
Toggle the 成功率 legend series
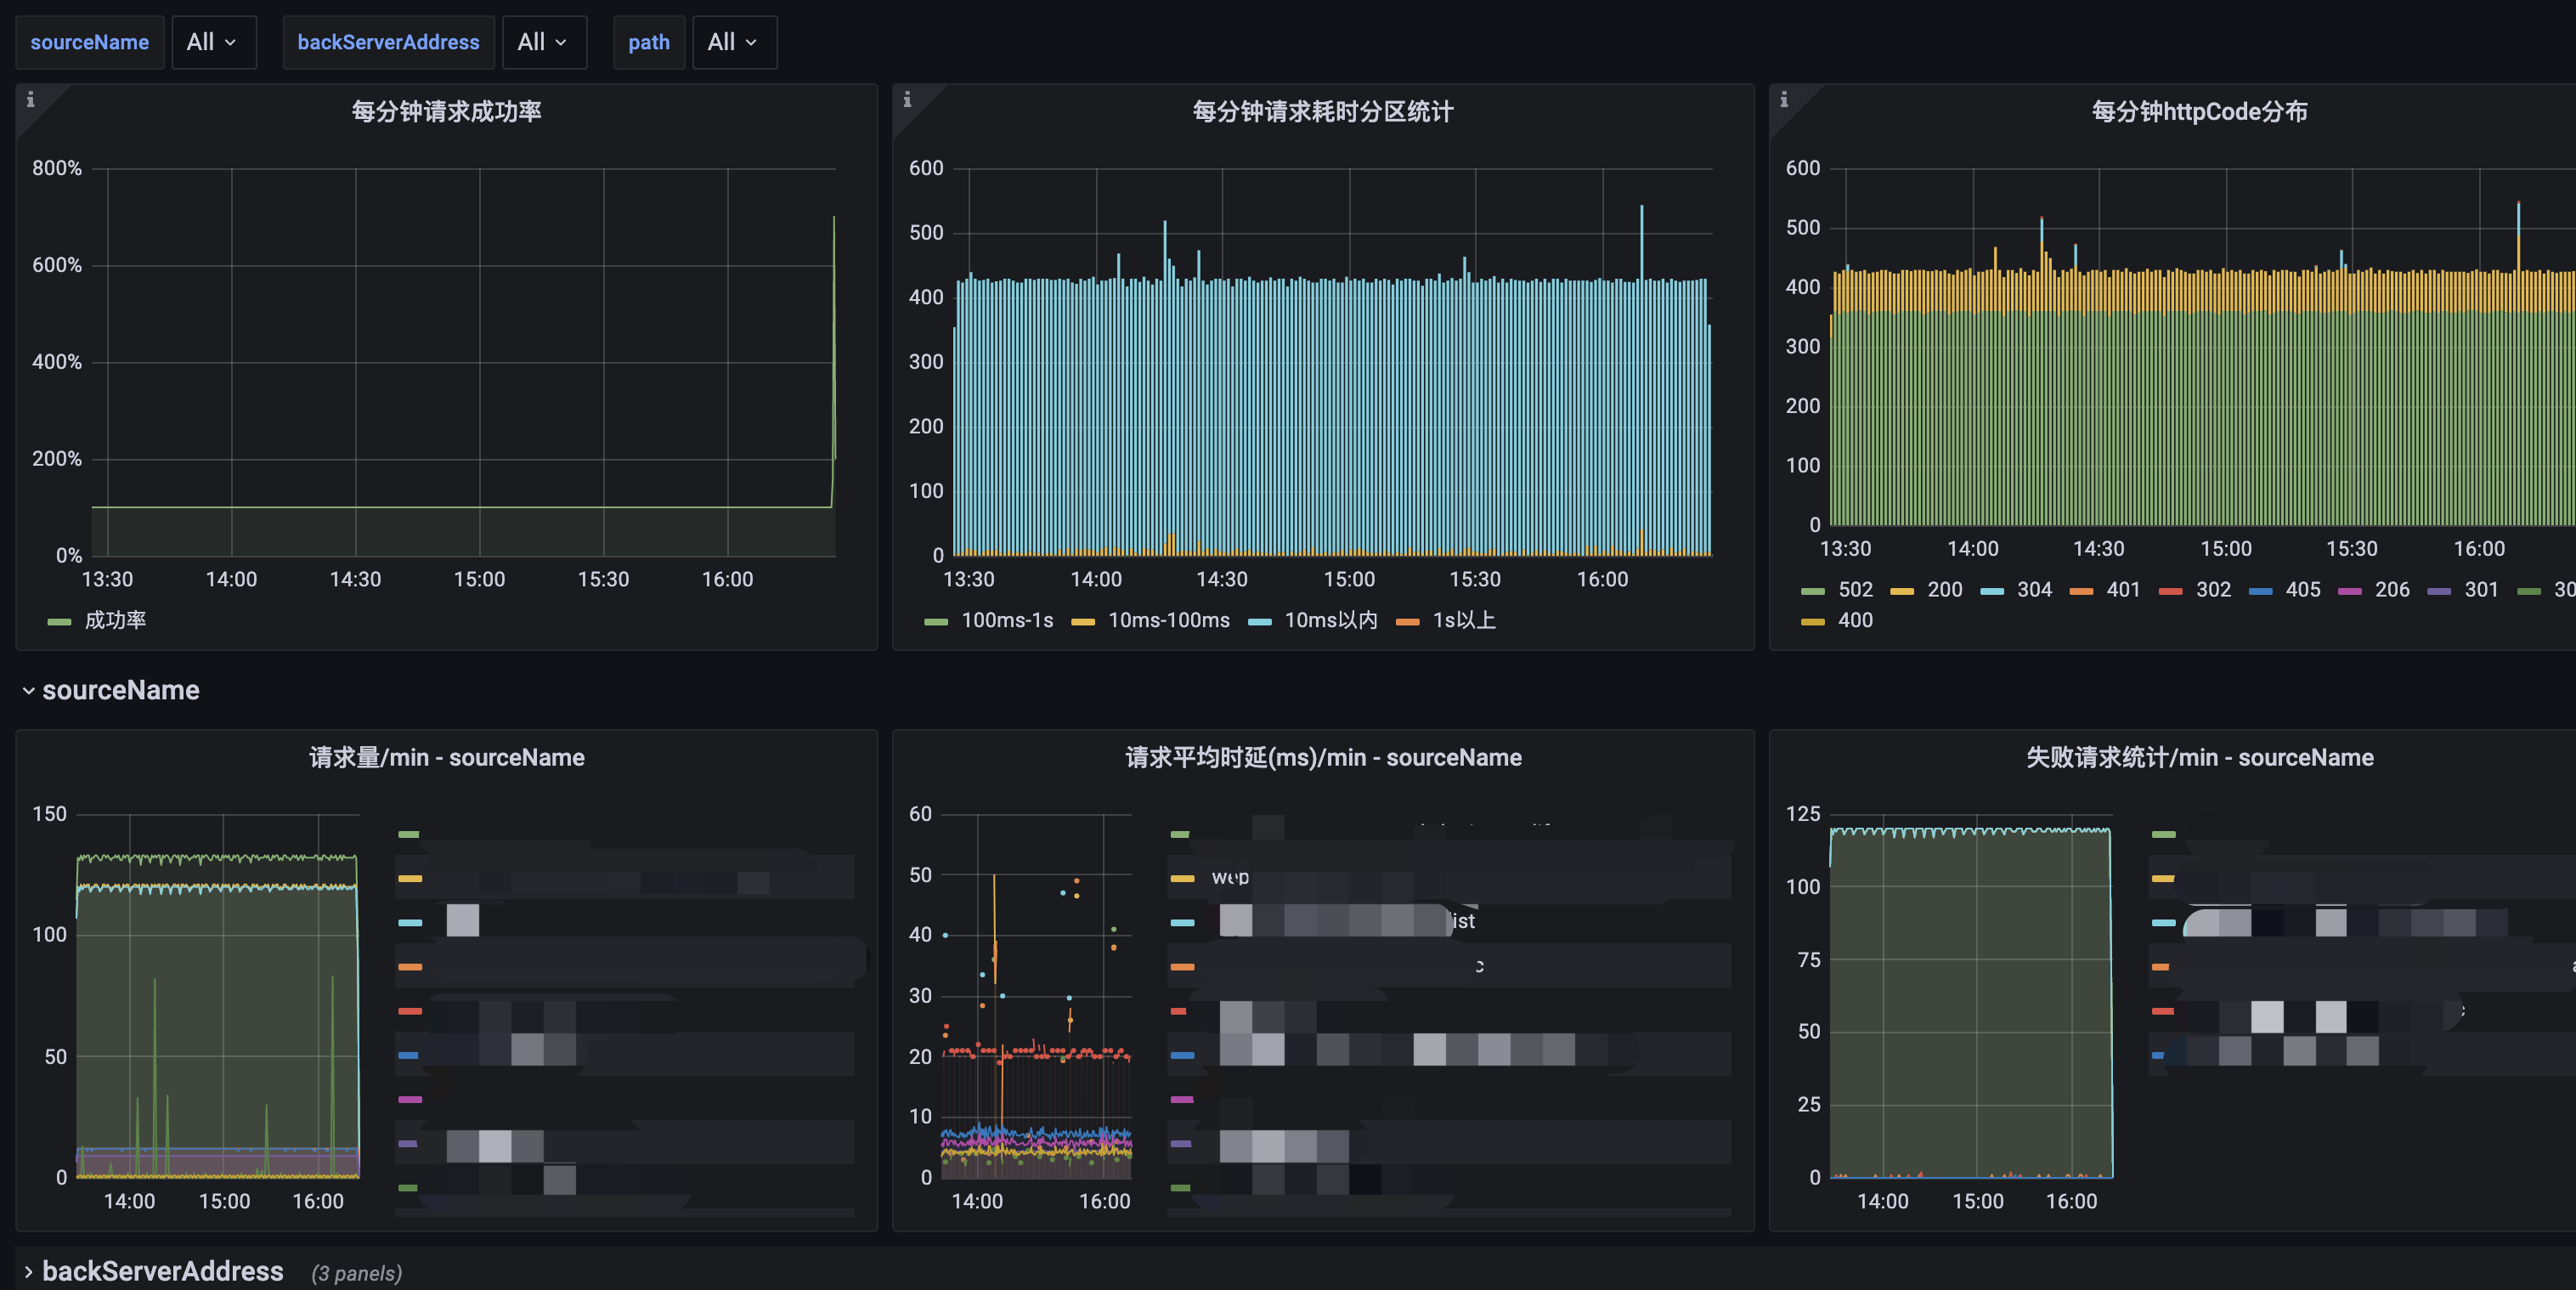(97, 620)
